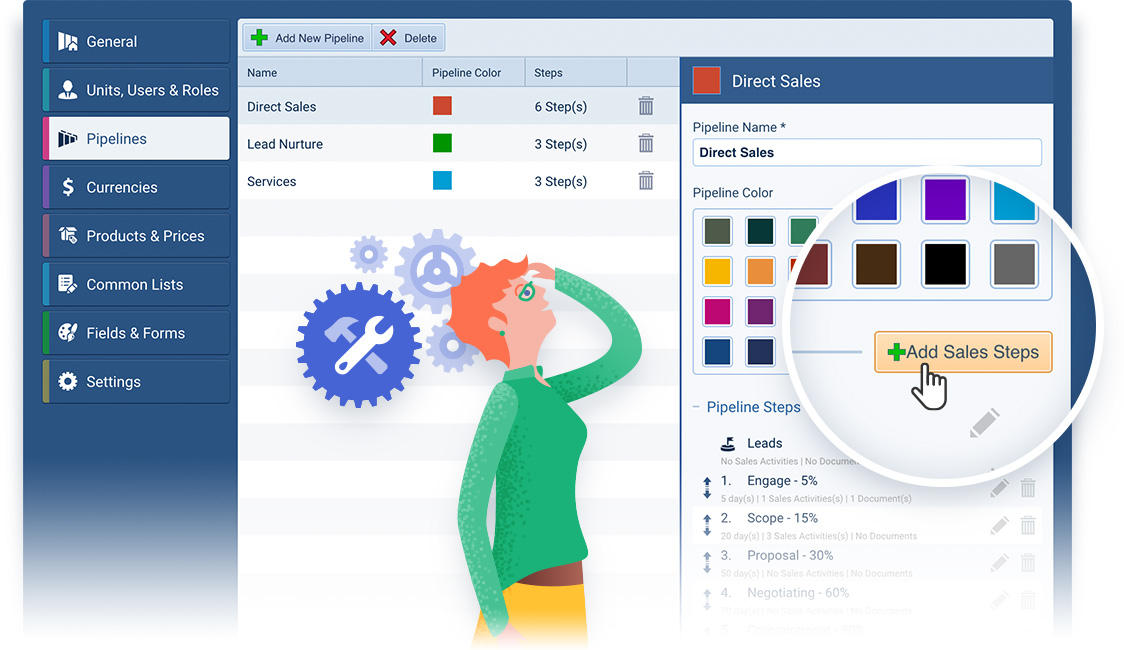The width and height of the screenshot is (1124, 650).
Task: Click the Add New Pipeline button
Action: coord(306,37)
